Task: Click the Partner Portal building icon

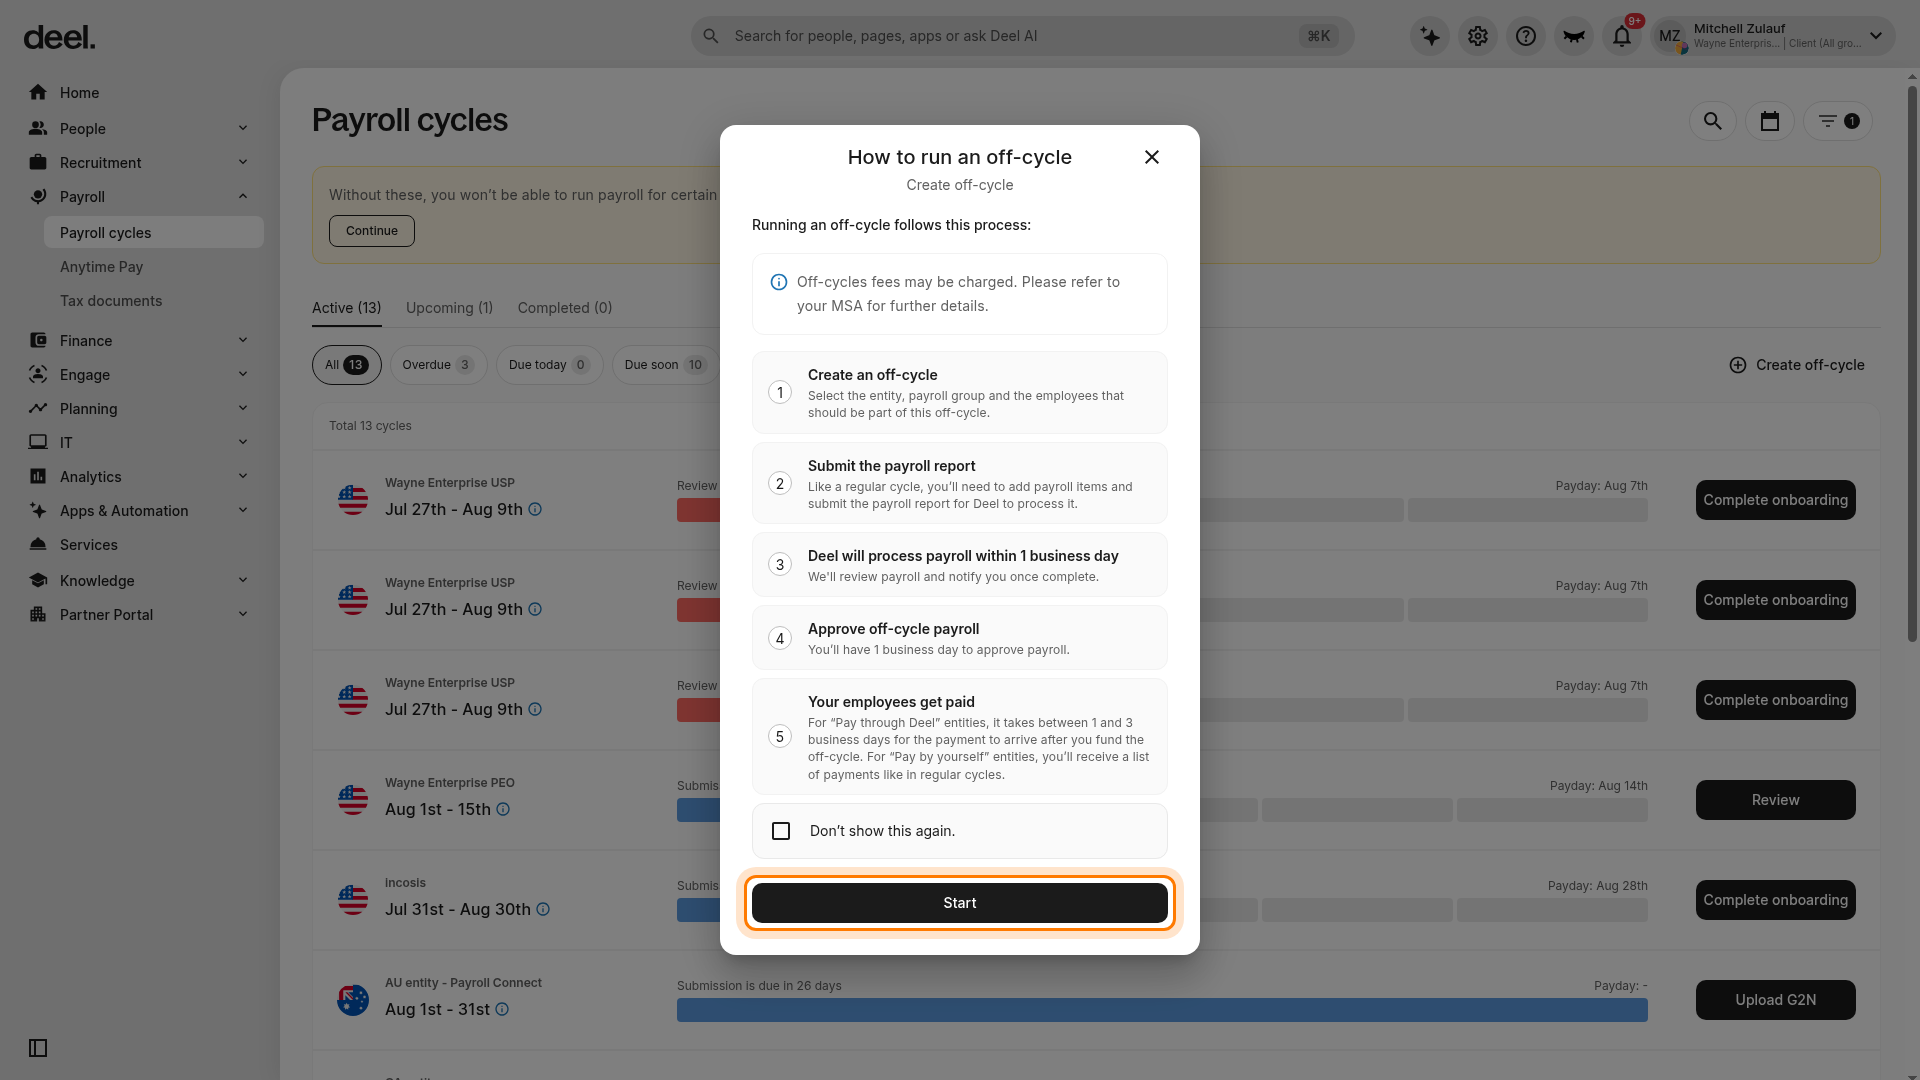Action: [x=38, y=614]
